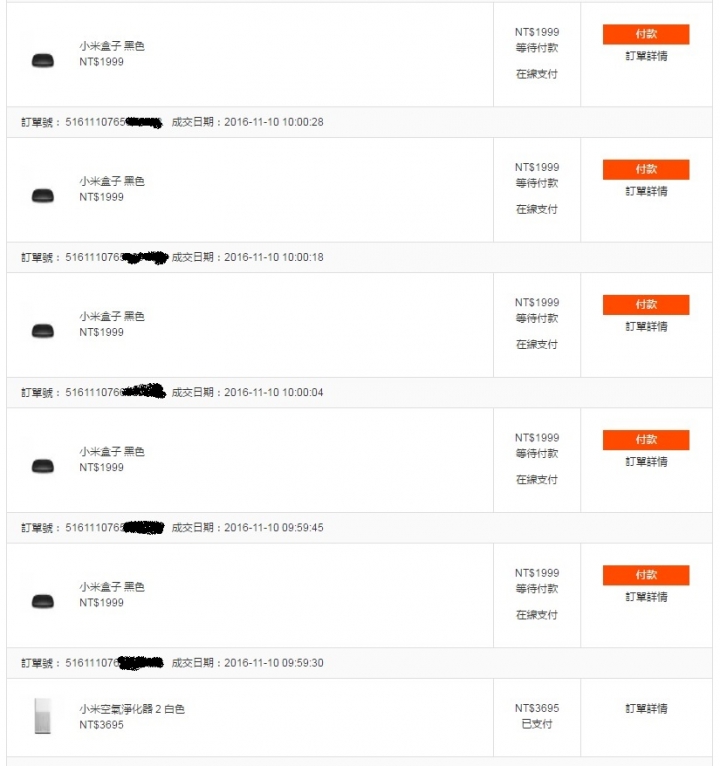Image resolution: width=720 pixels, height=766 pixels.
Task: Click Mi Box thumbnail in the 10:00:04 order
Action: 42,467
